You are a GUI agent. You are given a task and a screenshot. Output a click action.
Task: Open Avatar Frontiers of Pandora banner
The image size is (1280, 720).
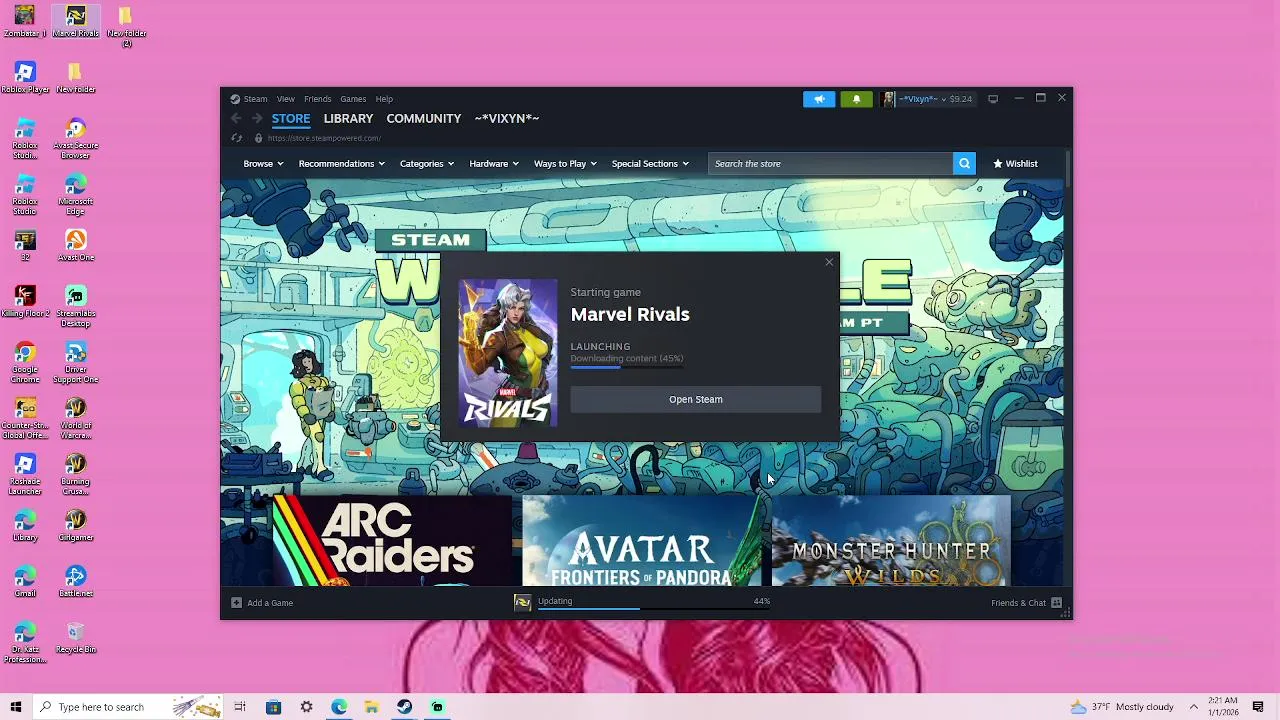[x=641, y=541]
